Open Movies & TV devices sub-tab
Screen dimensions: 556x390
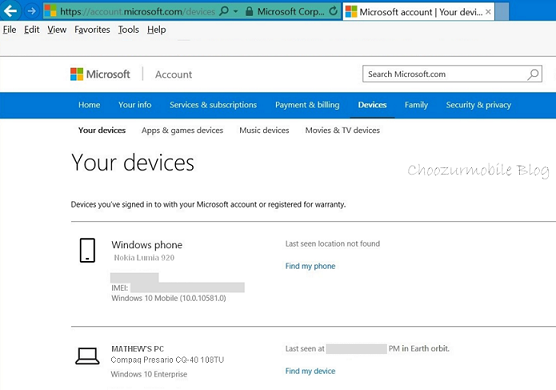[x=343, y=130]
